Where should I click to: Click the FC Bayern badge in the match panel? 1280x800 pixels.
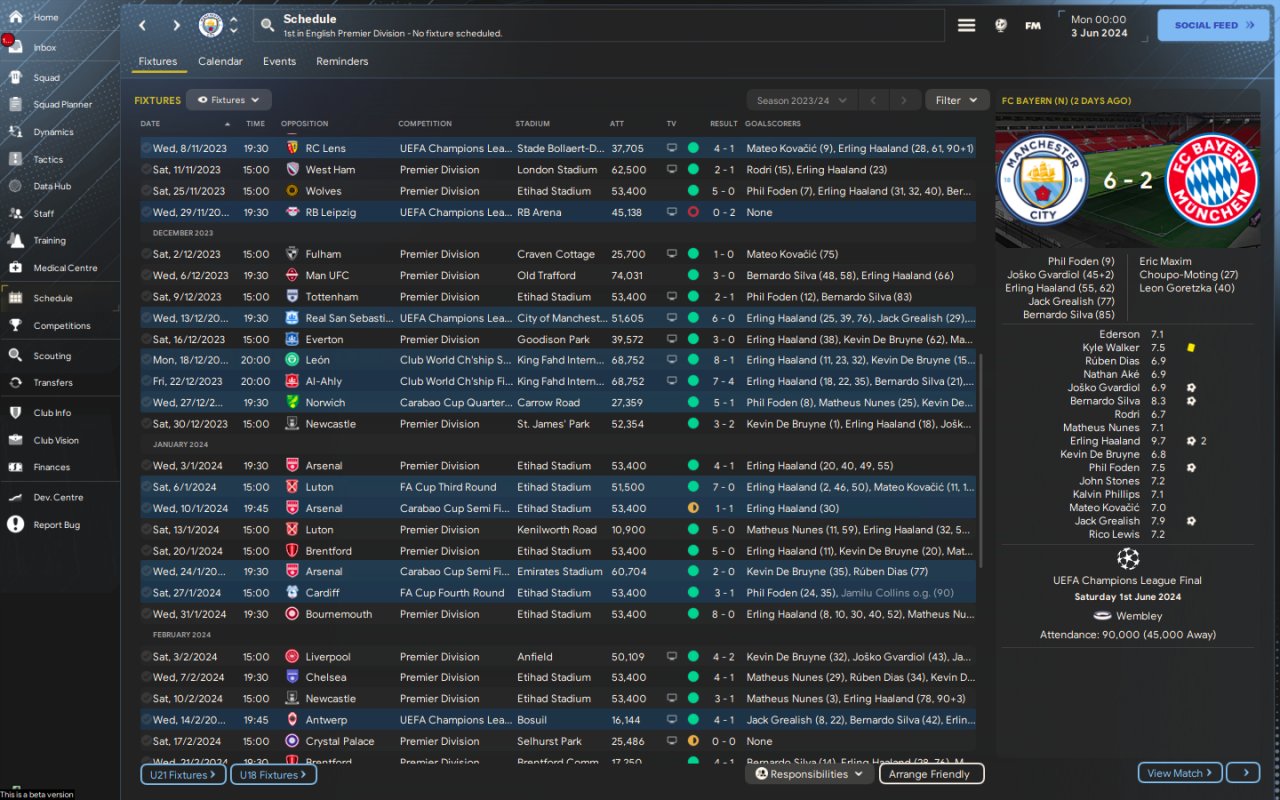(x=1213, y=181)
